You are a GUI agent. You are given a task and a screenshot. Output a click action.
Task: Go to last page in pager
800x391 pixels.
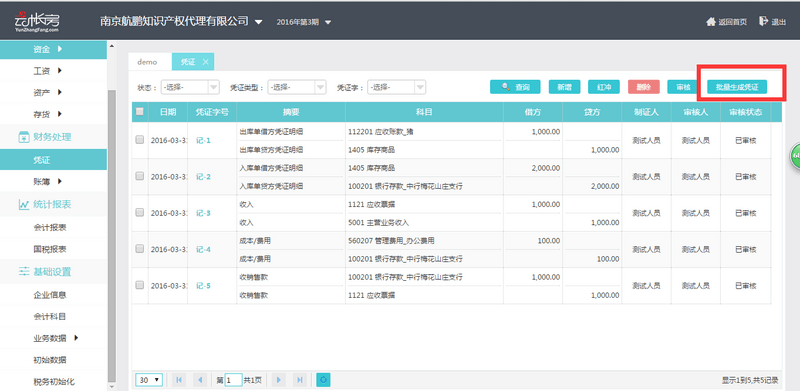(300, 380)
